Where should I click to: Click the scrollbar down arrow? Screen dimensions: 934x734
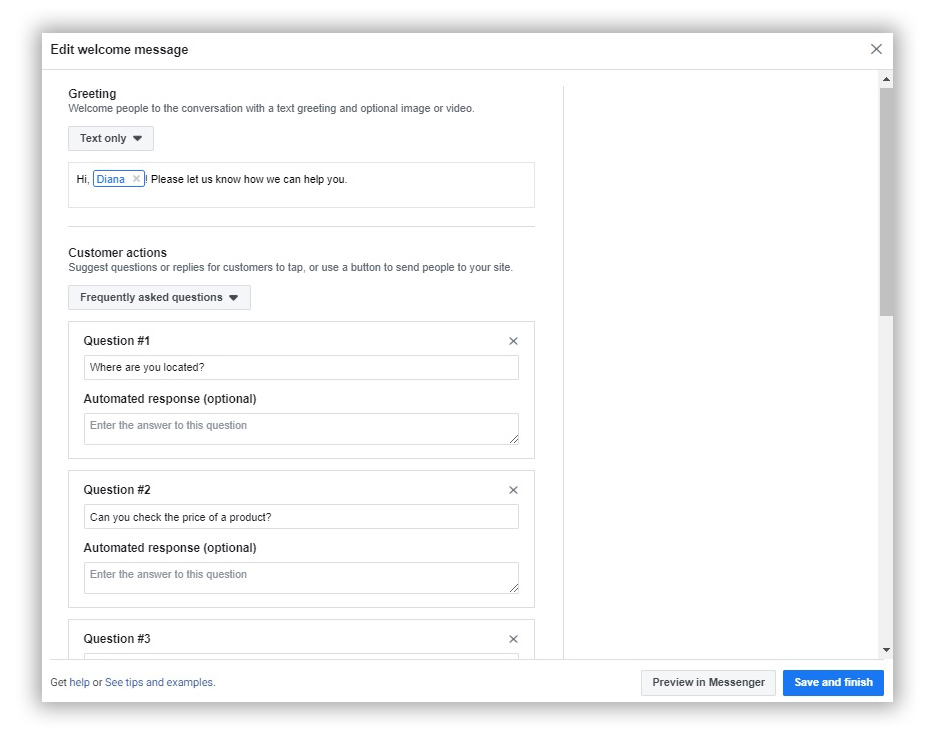click(x=886, y=650)
